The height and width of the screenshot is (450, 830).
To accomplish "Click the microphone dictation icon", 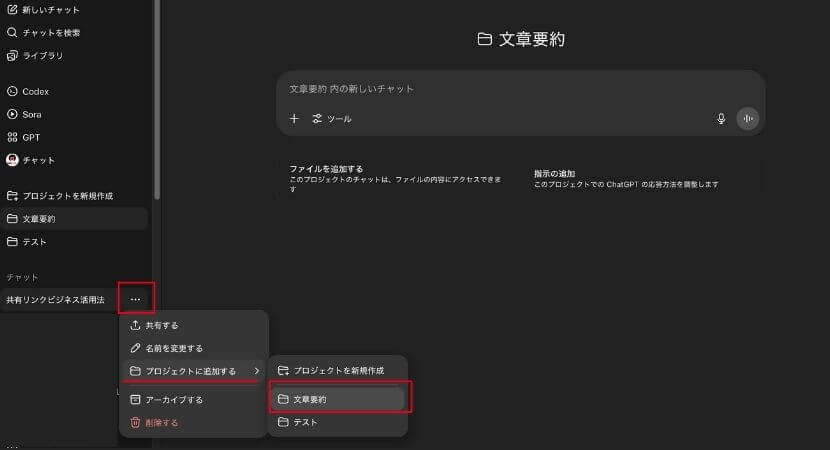I will tap(721, 119).
